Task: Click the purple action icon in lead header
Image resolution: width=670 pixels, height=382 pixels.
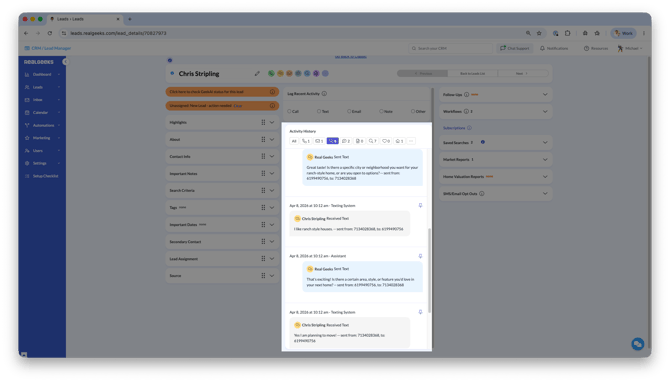Action: coord(316,73)
